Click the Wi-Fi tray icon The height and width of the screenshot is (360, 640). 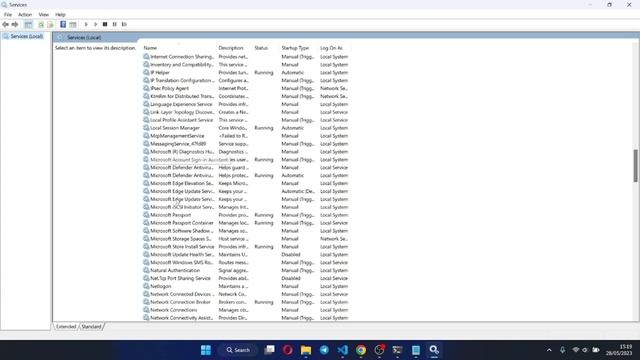coord(576,350)
